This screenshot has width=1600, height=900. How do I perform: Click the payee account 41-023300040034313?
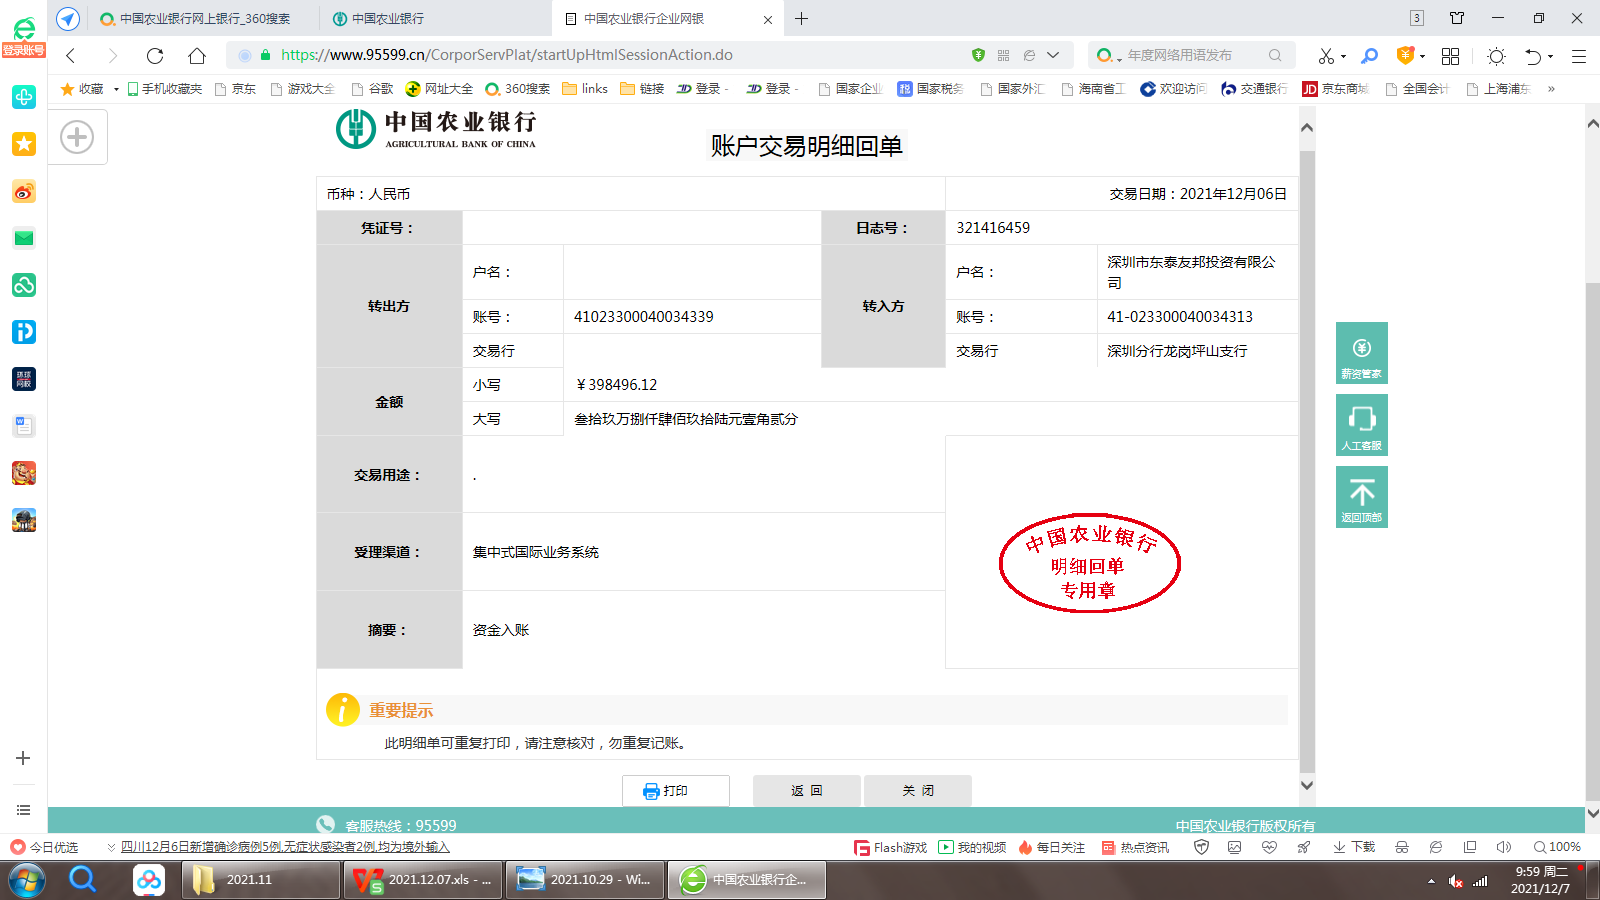click(x=1180, y=317)
